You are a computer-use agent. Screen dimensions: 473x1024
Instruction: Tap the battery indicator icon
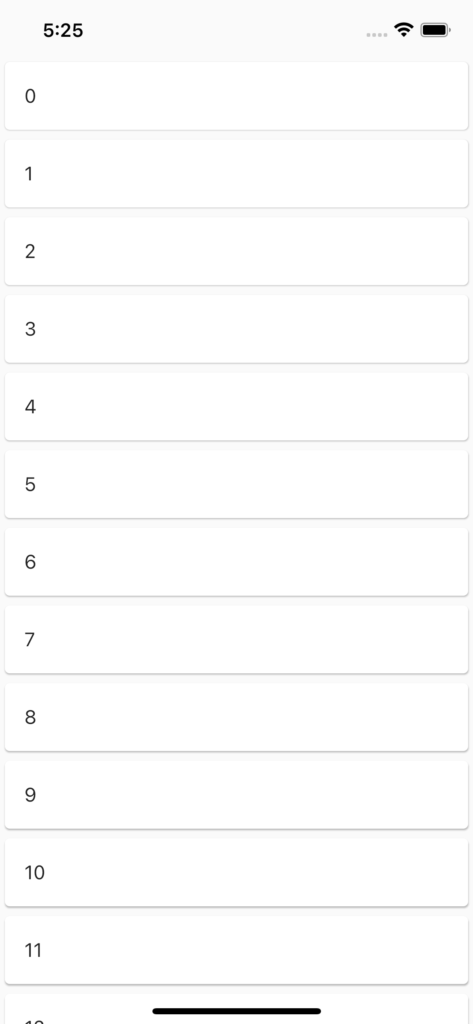point(435,30)
